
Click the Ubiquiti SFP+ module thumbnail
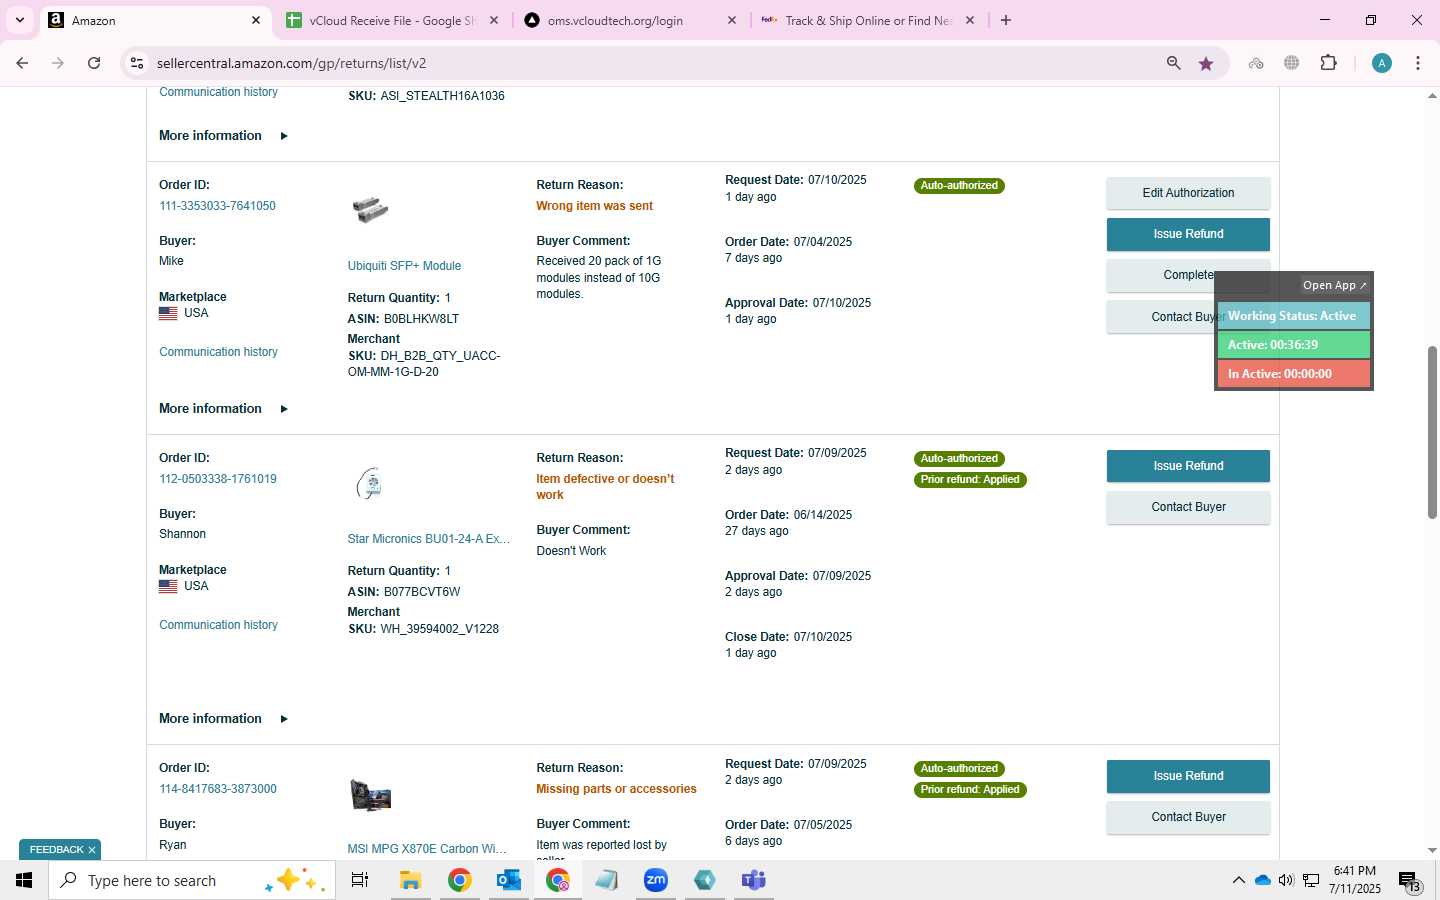point(370,209)
